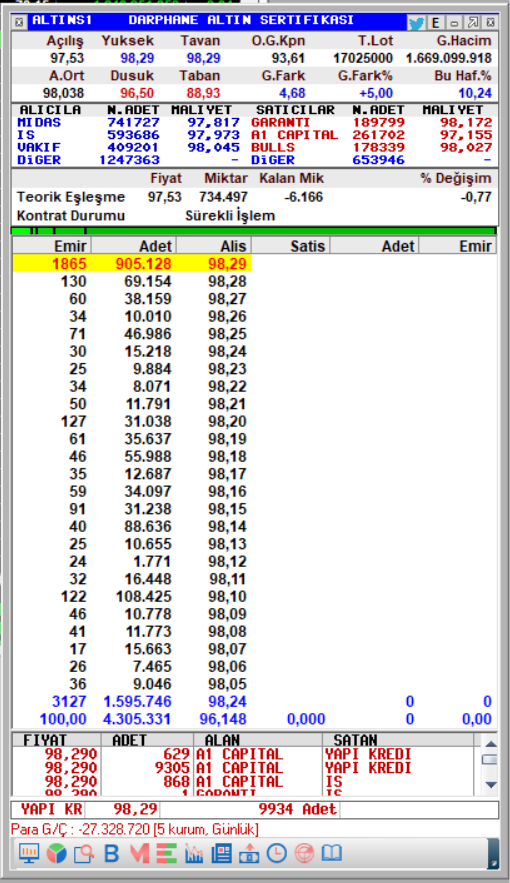
Task: Click the trades list up arrow
Action: click(x=490, y=743)
